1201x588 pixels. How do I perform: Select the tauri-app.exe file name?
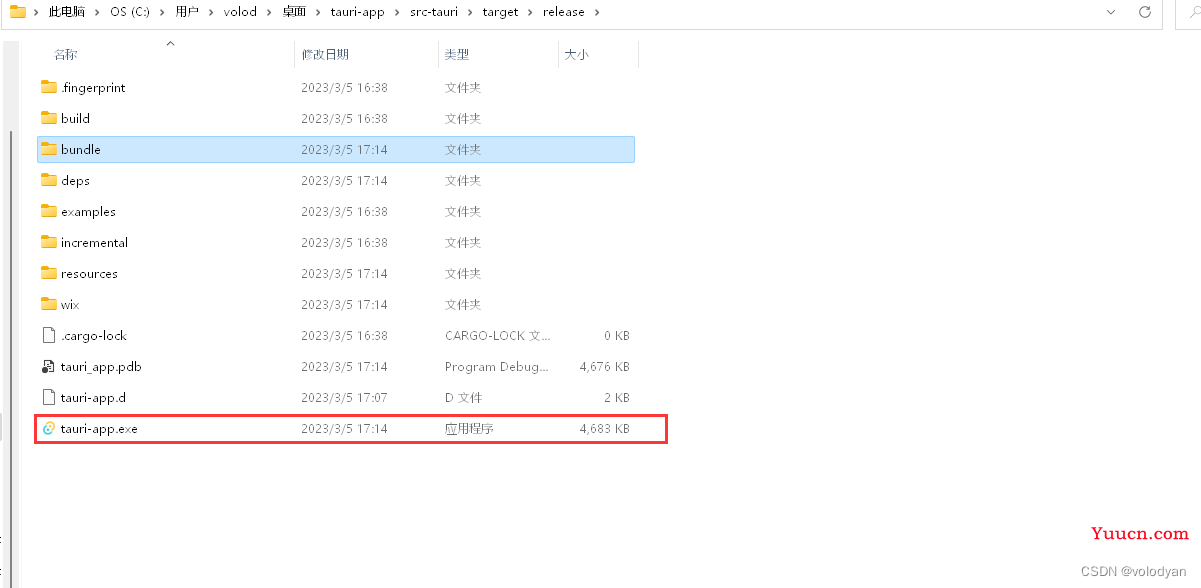(99, 428)
